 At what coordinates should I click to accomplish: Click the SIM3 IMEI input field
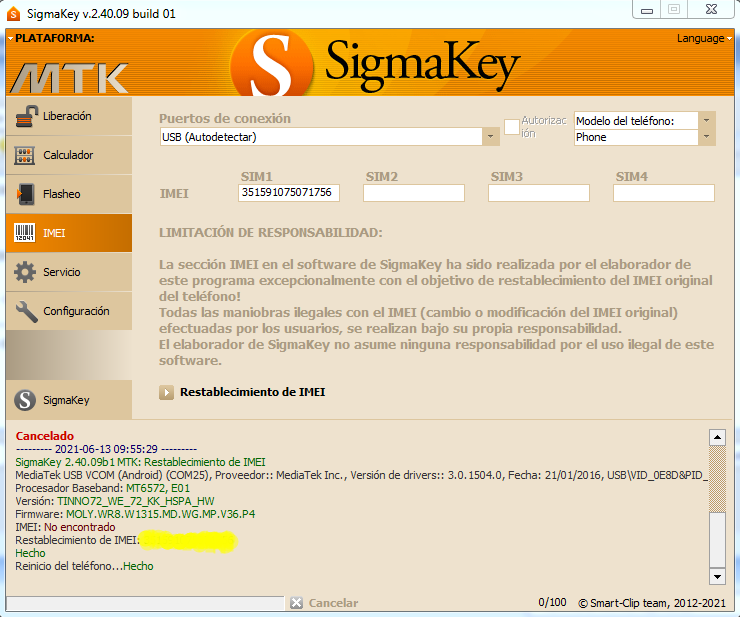[x=539, y=193]
